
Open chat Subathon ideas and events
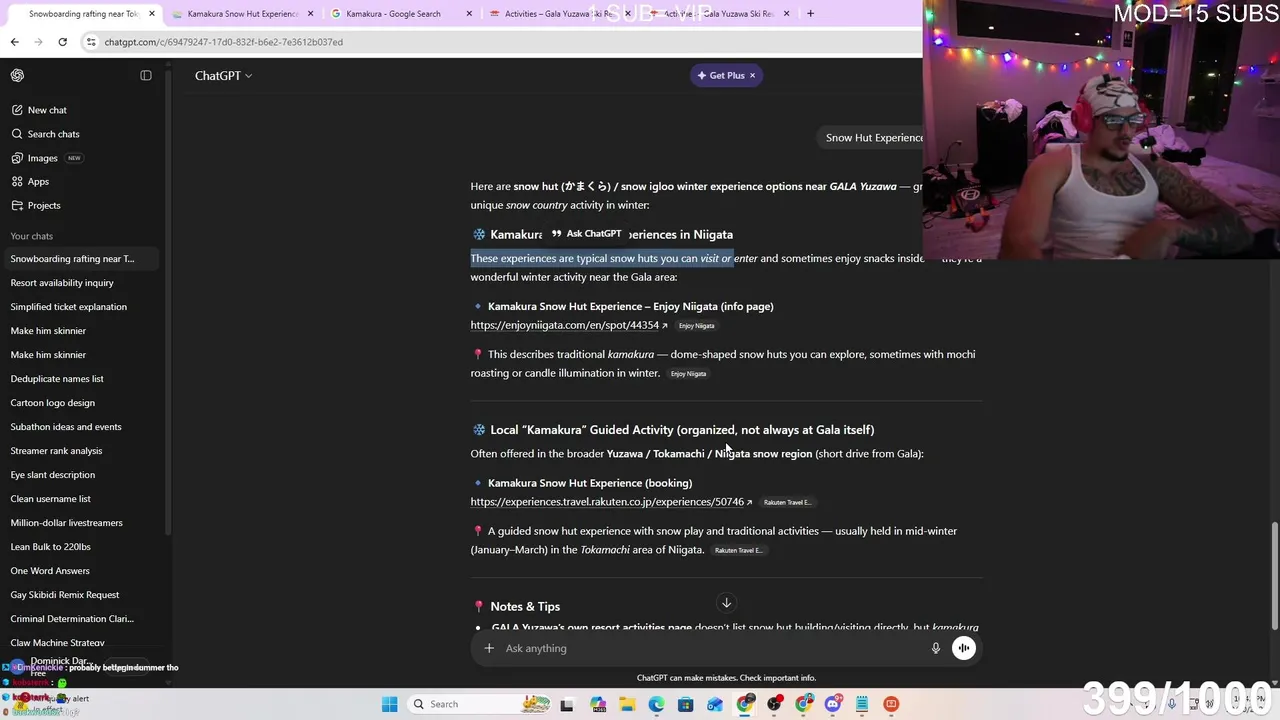coord(81,427)
